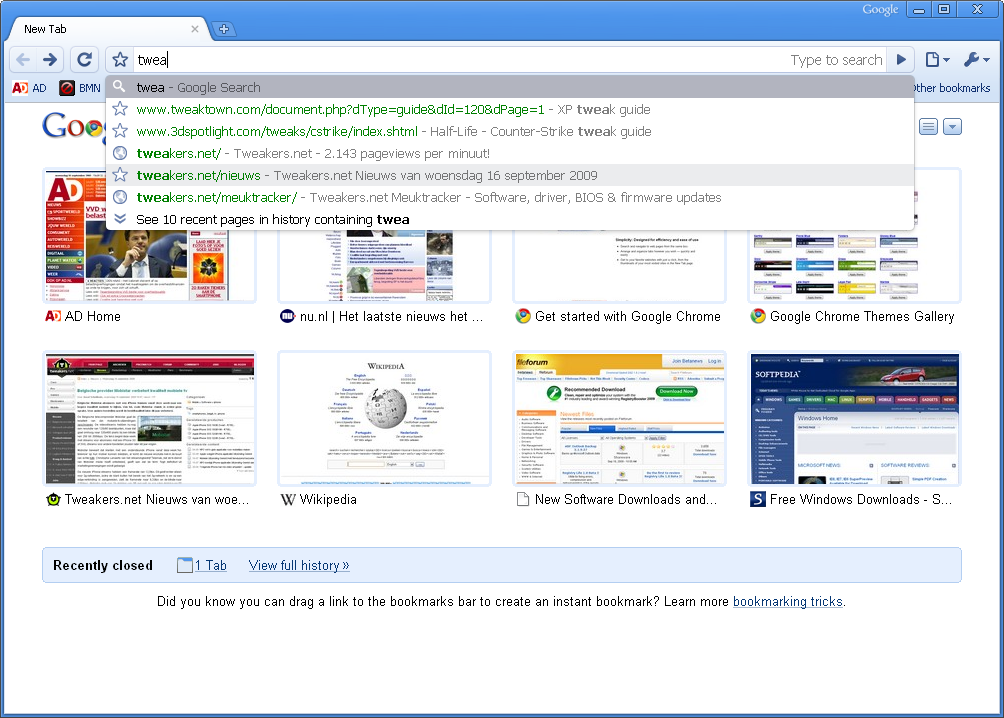
Task: Bookmark this page with the star icon
Action: tap(120, 60)
